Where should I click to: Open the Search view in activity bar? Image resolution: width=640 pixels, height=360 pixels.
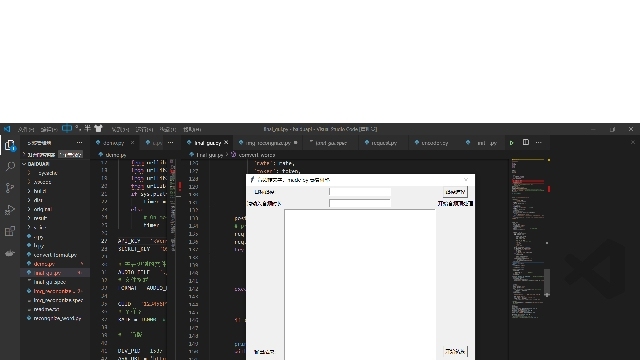[x=10, y=166]
